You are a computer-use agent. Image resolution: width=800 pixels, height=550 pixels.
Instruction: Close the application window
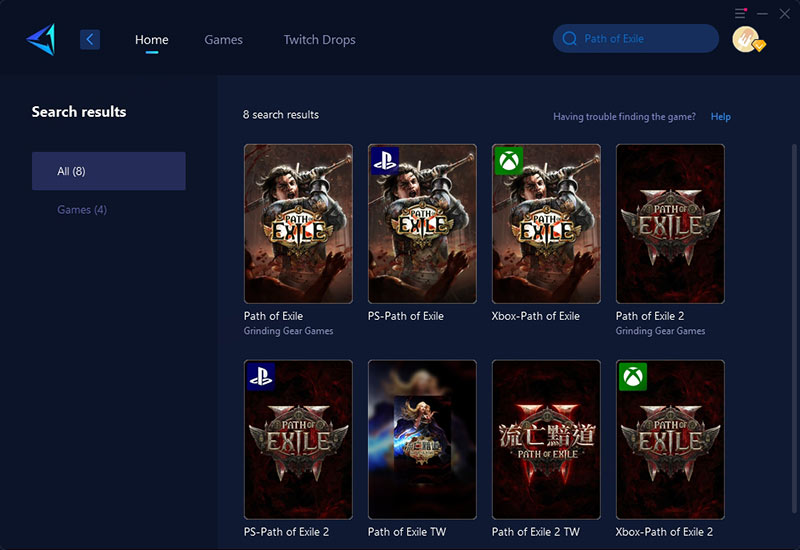click(785, 14)
